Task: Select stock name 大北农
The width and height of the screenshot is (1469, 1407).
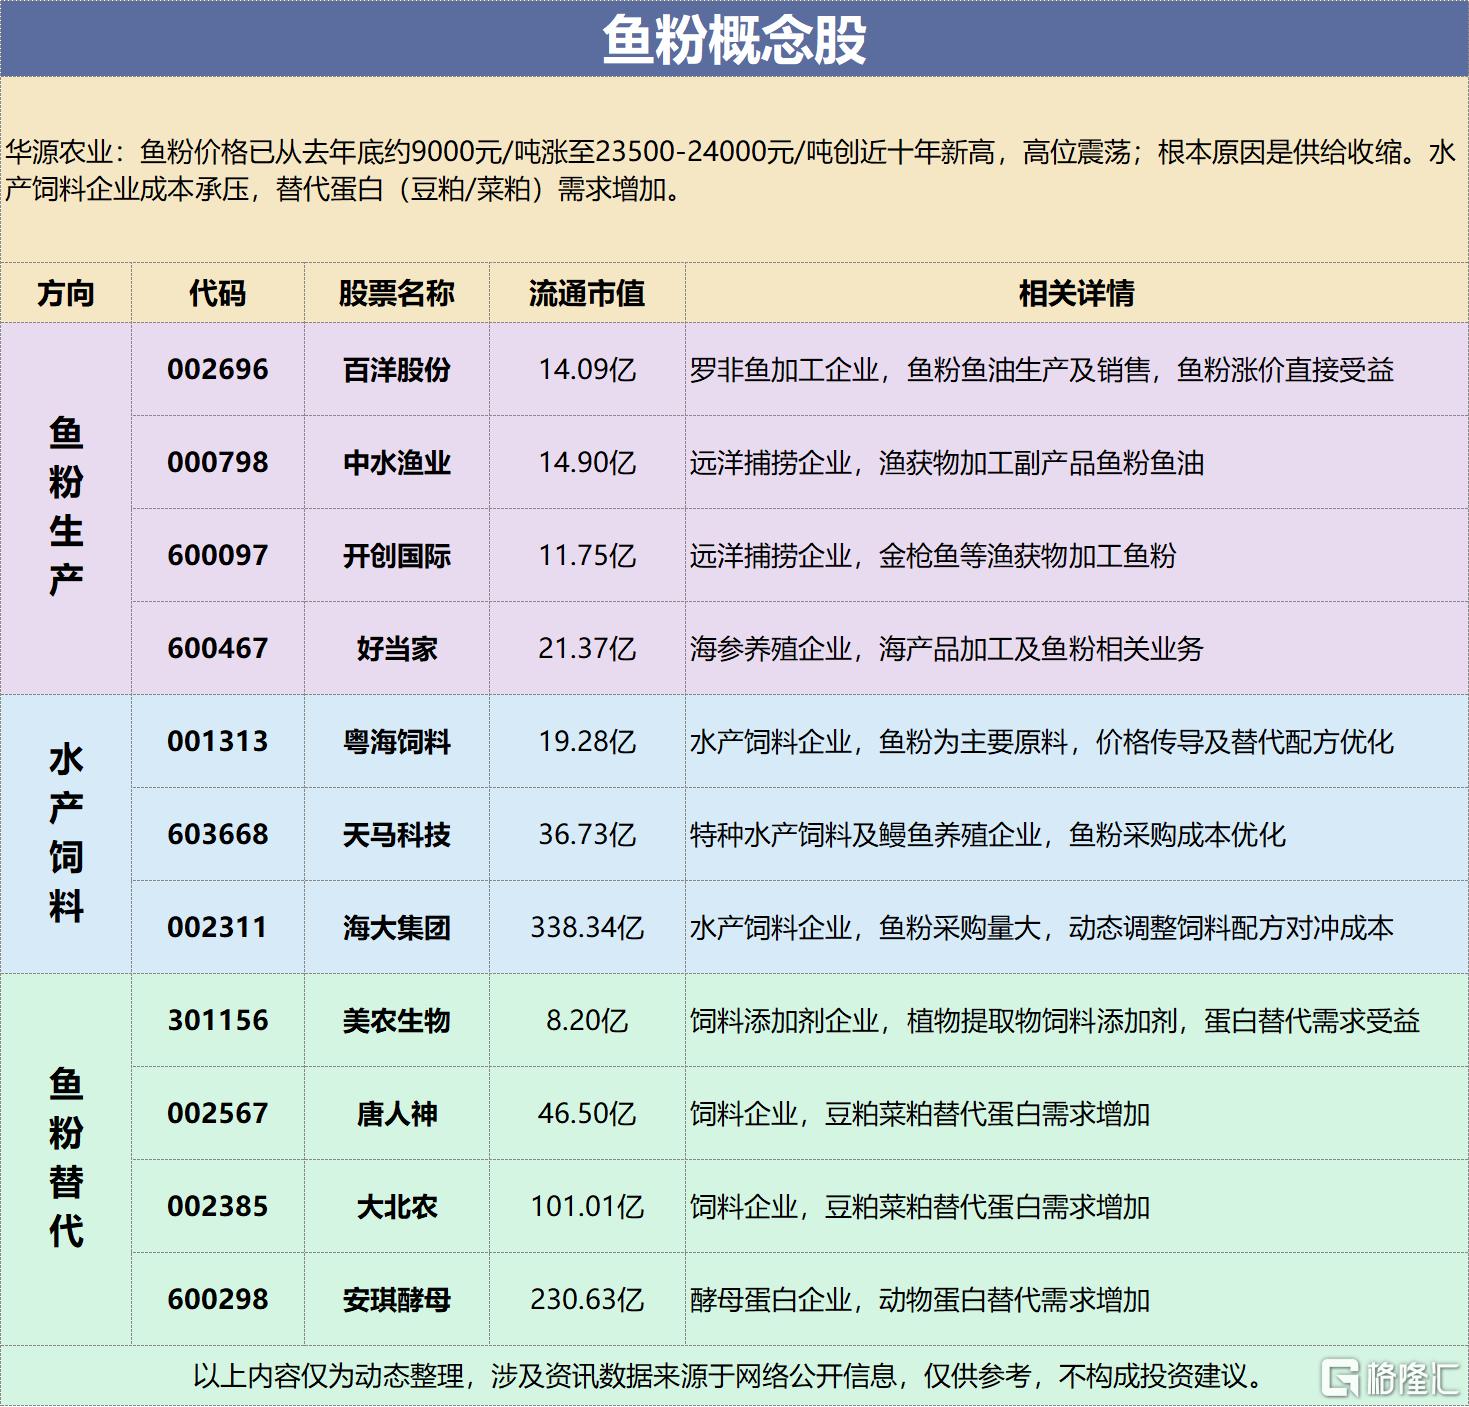Action: coord(397,1207)
